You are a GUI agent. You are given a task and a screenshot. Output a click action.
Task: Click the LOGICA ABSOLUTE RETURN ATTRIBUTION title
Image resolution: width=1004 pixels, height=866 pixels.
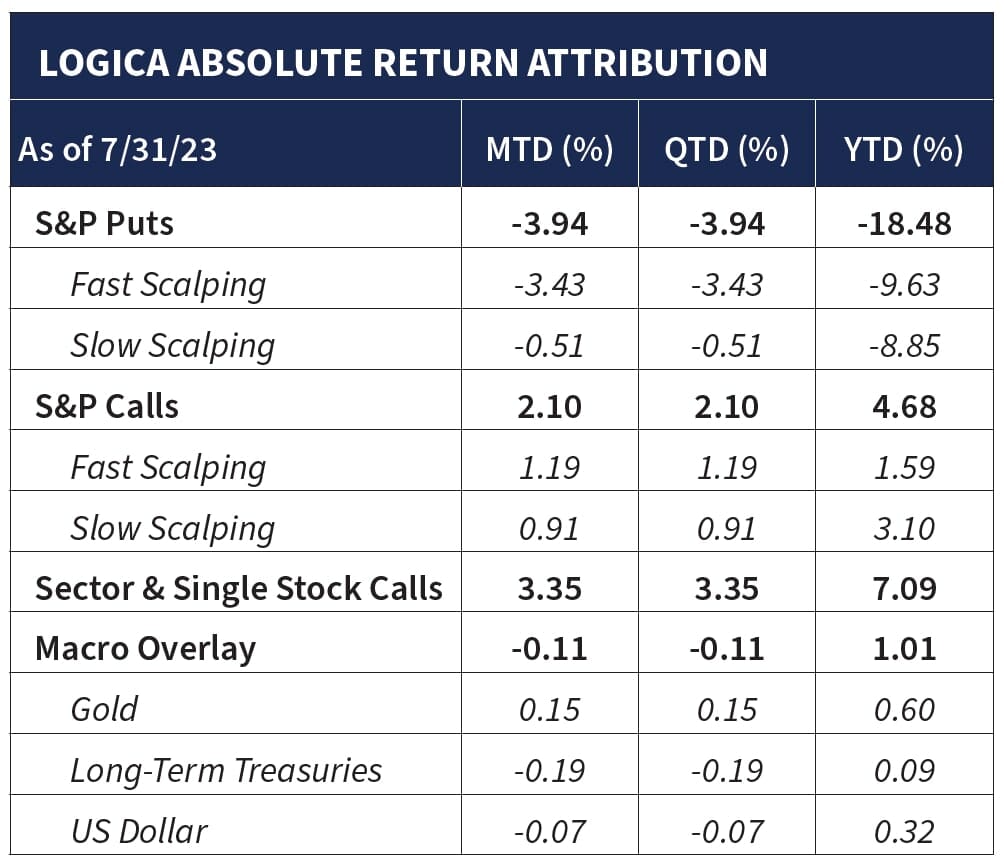pyautogui.click(x=402, y=62)
